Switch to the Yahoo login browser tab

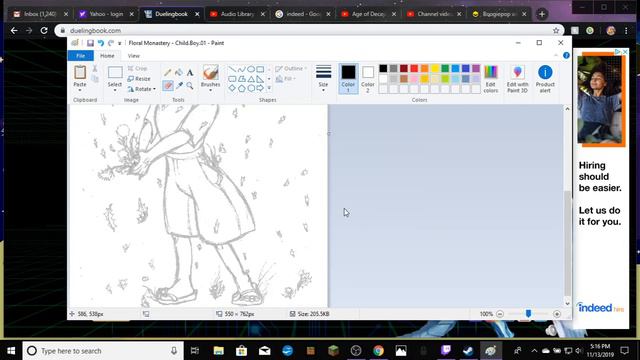click(x=106, y=14)
